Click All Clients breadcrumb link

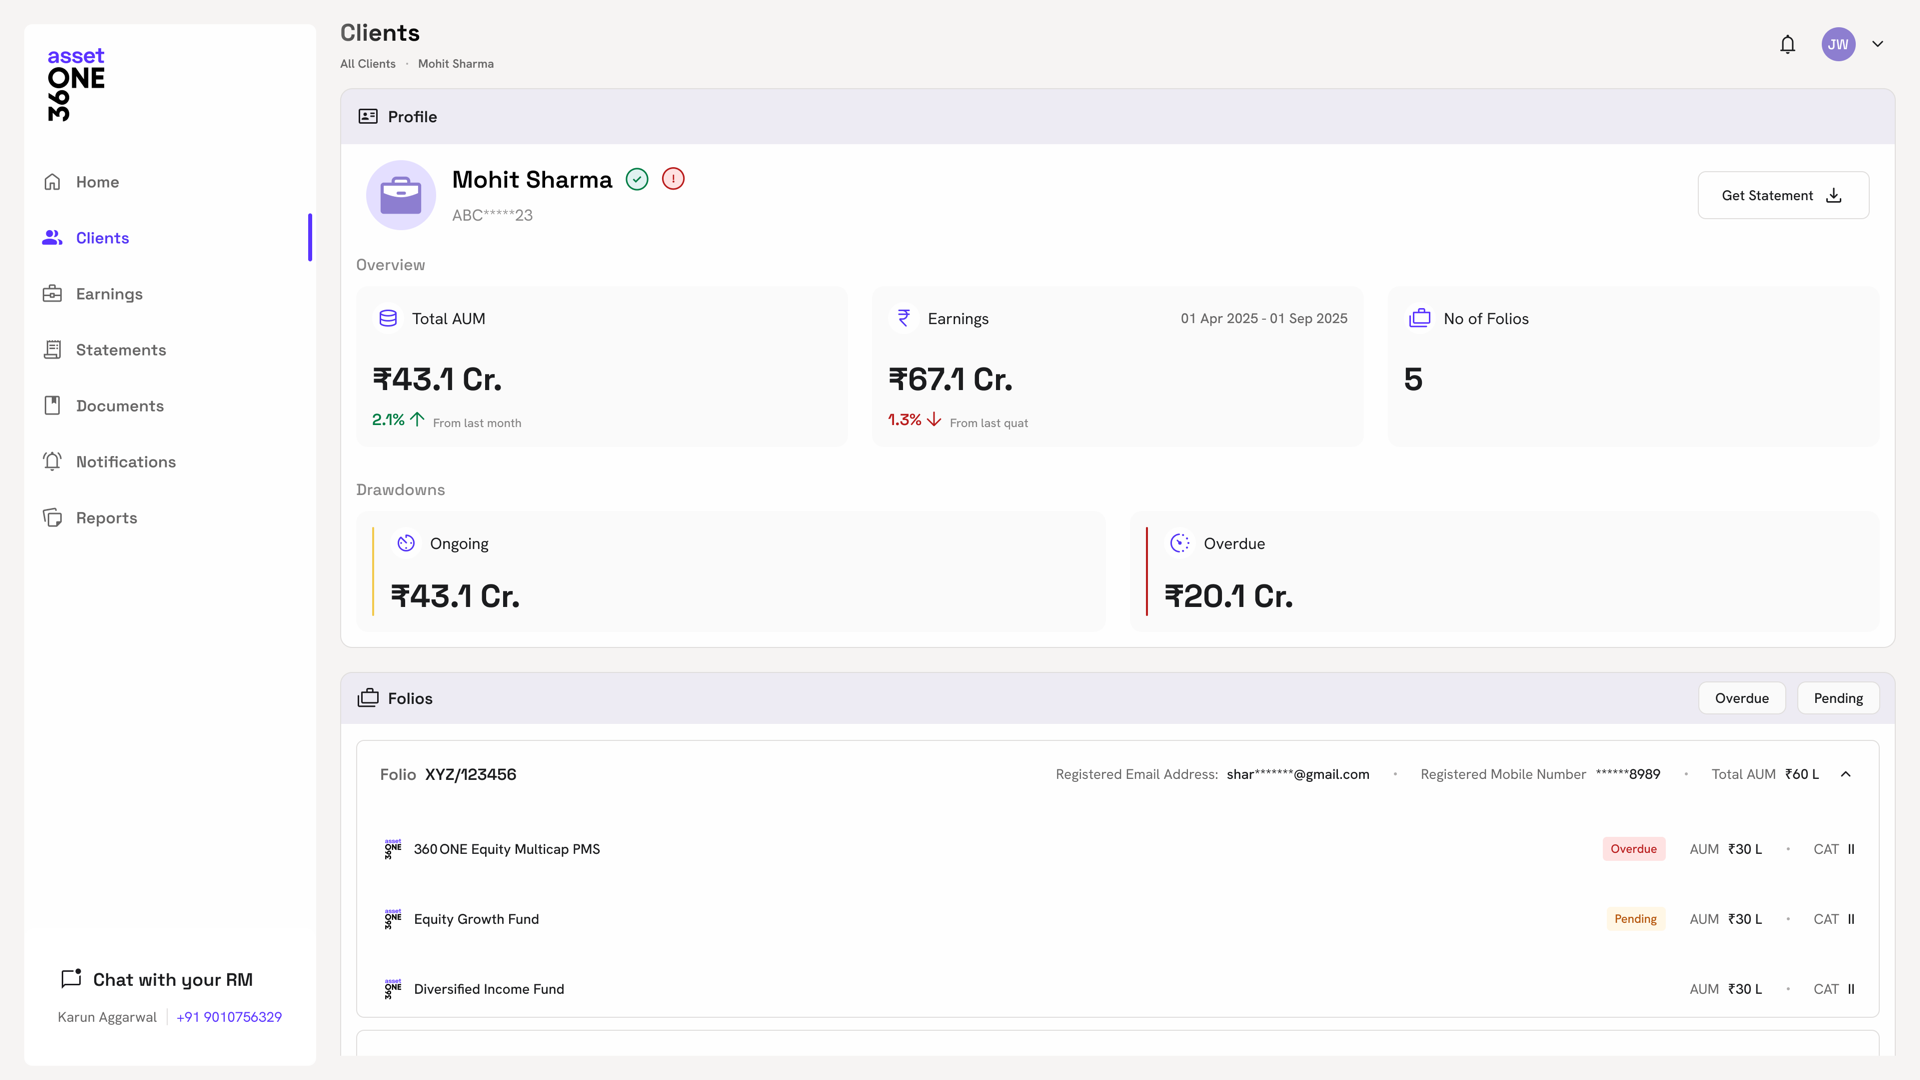(x=368, y=64)
